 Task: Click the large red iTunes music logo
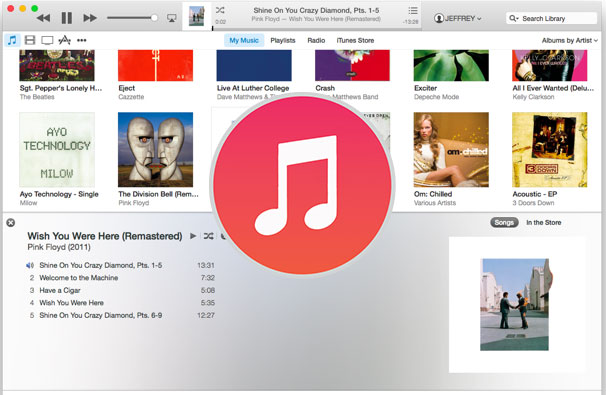click(302, 185)
